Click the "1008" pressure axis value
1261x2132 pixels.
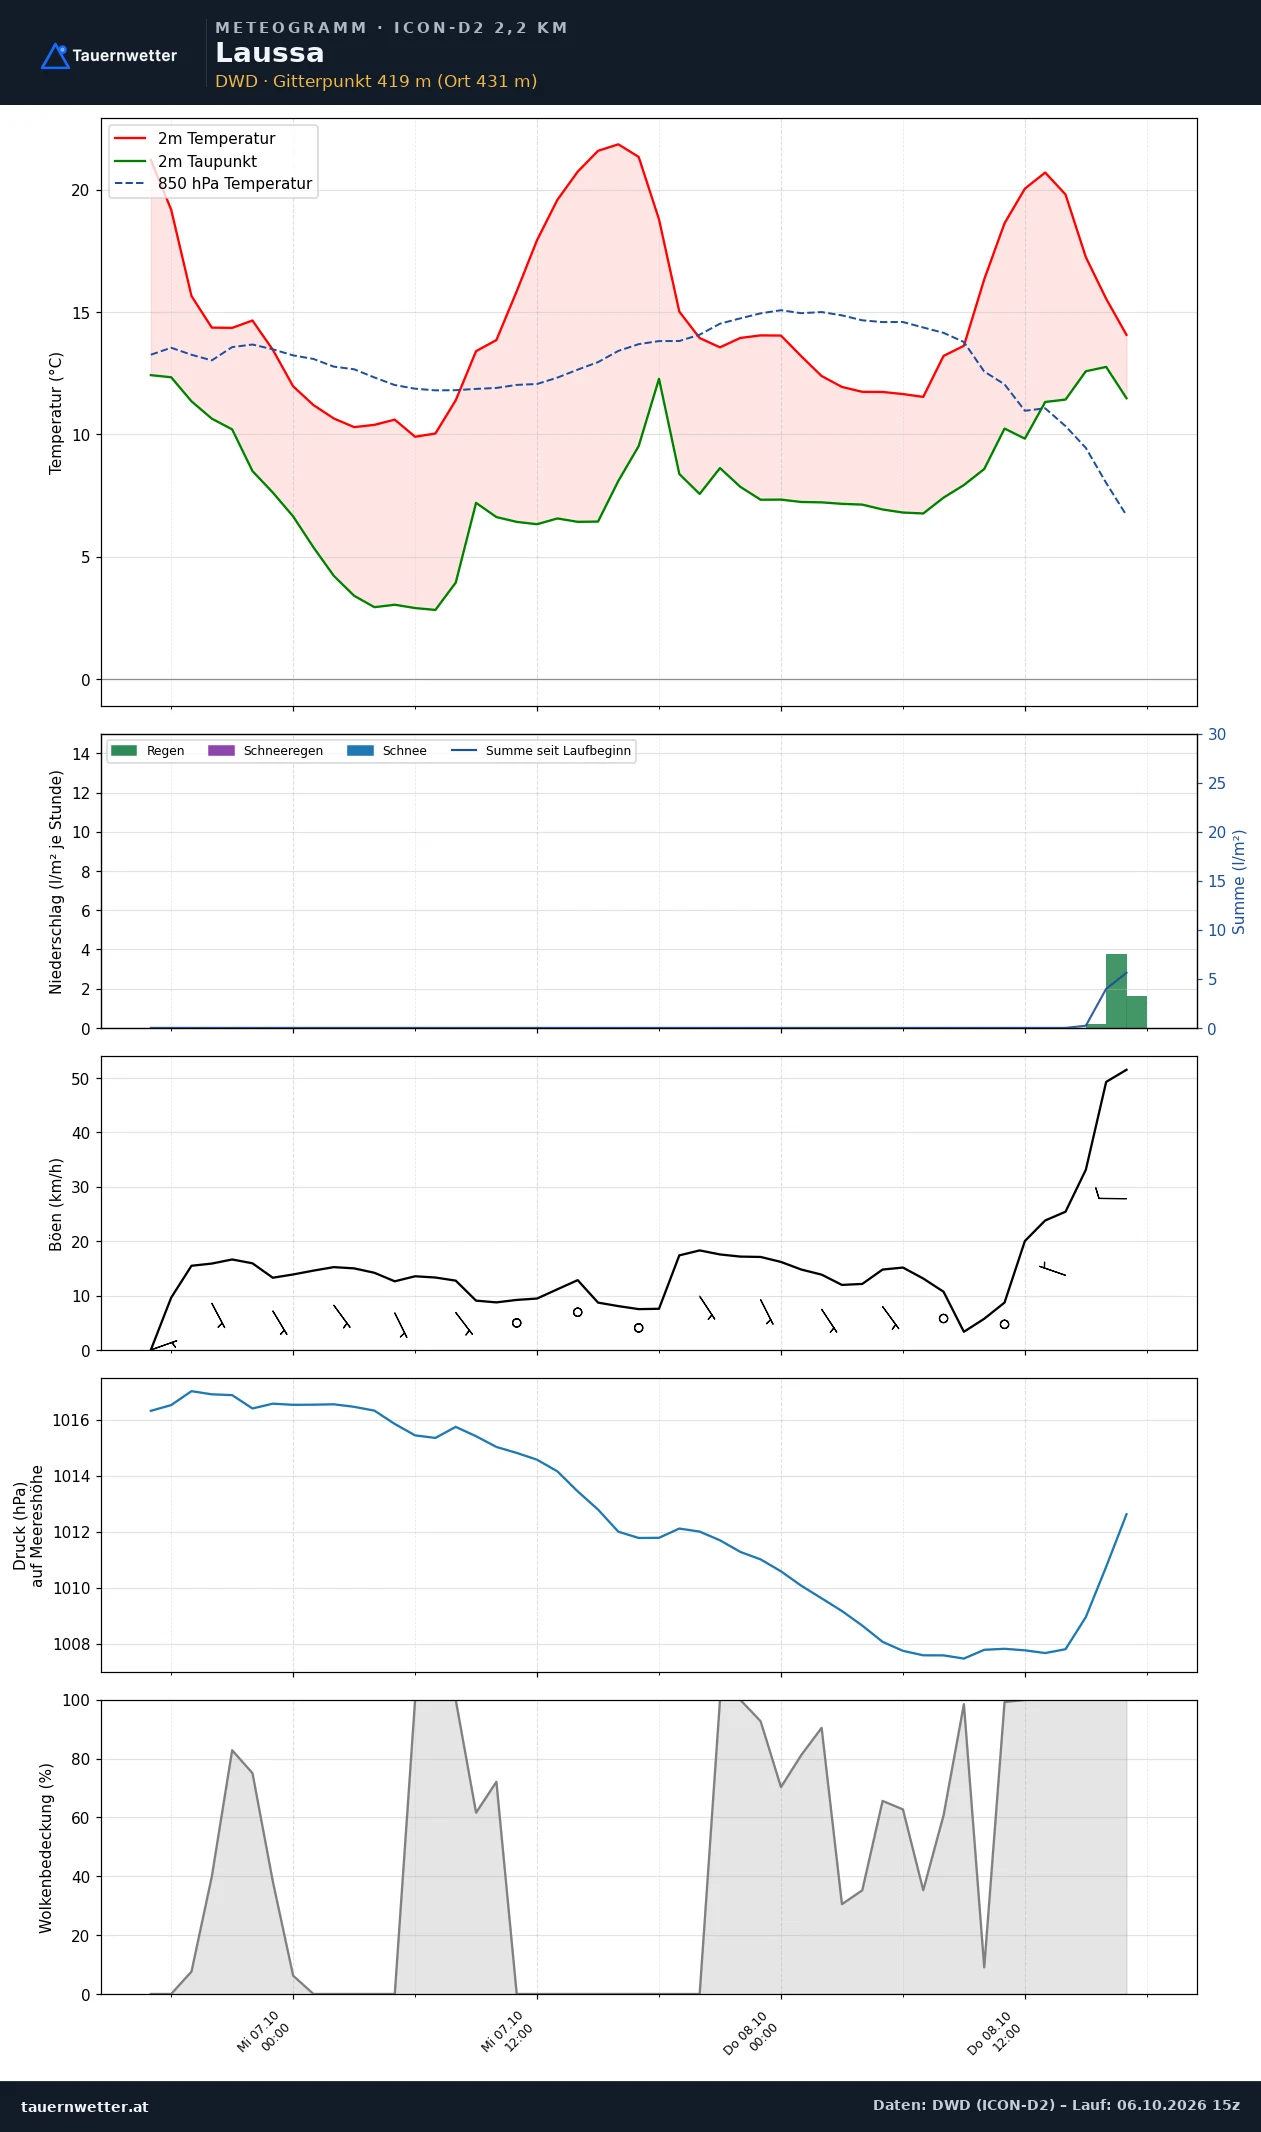pos(71,1645)
